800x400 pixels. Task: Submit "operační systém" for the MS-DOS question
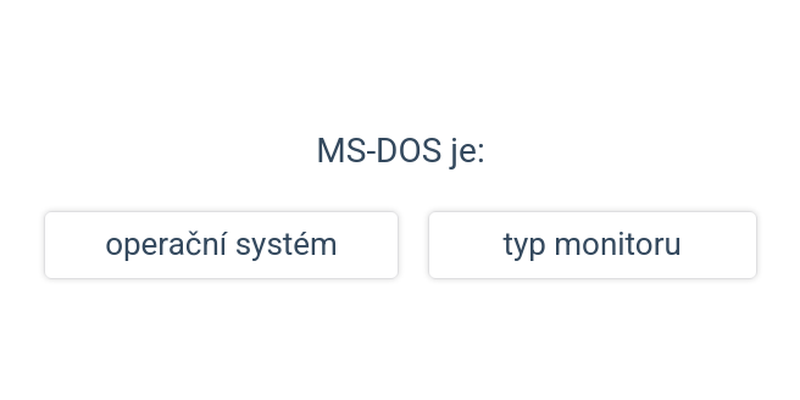click(221, 245)
